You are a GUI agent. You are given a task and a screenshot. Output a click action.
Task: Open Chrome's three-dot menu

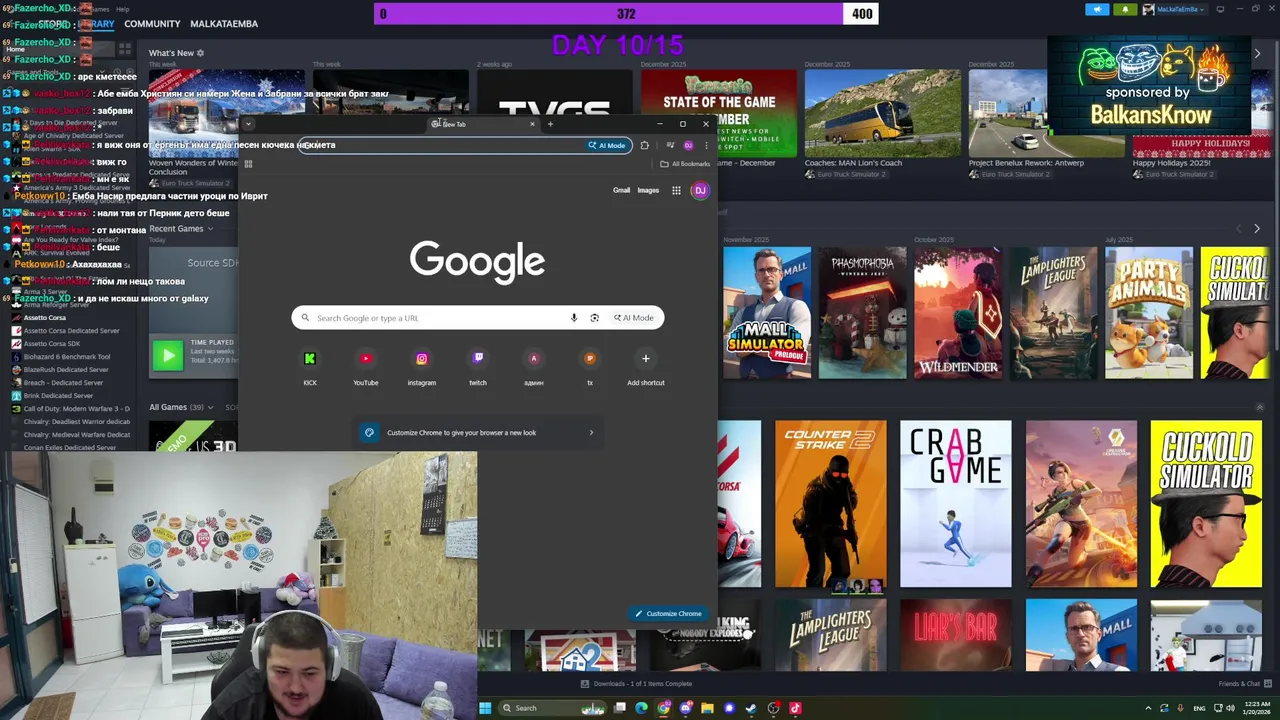706,145
